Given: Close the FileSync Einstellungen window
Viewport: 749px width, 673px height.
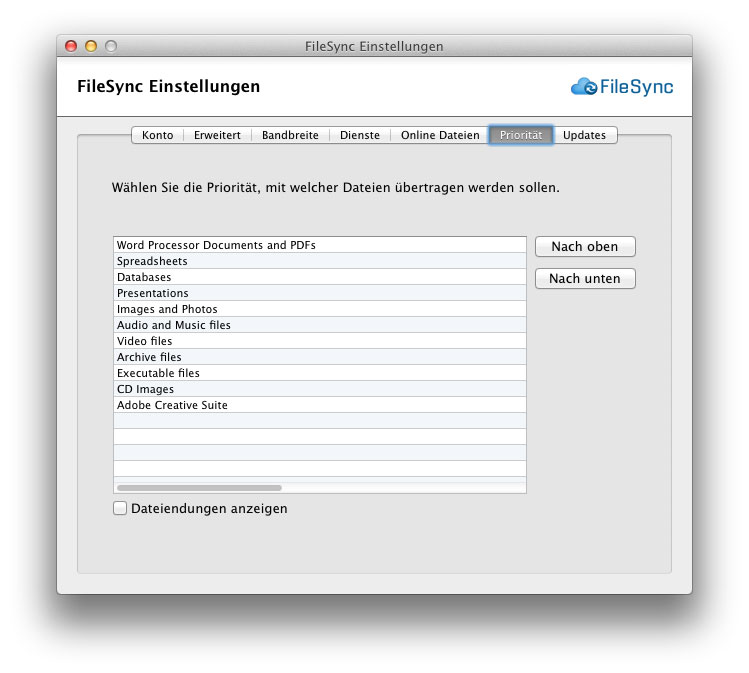Looking at the screenshot, I should pyautogui.click(x=71, y=46).
